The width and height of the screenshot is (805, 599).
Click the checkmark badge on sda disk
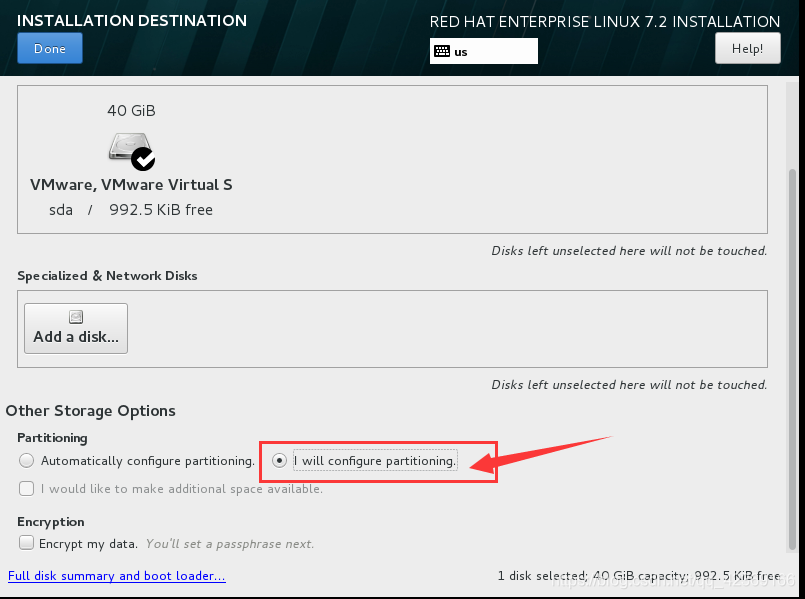point(143,159)
